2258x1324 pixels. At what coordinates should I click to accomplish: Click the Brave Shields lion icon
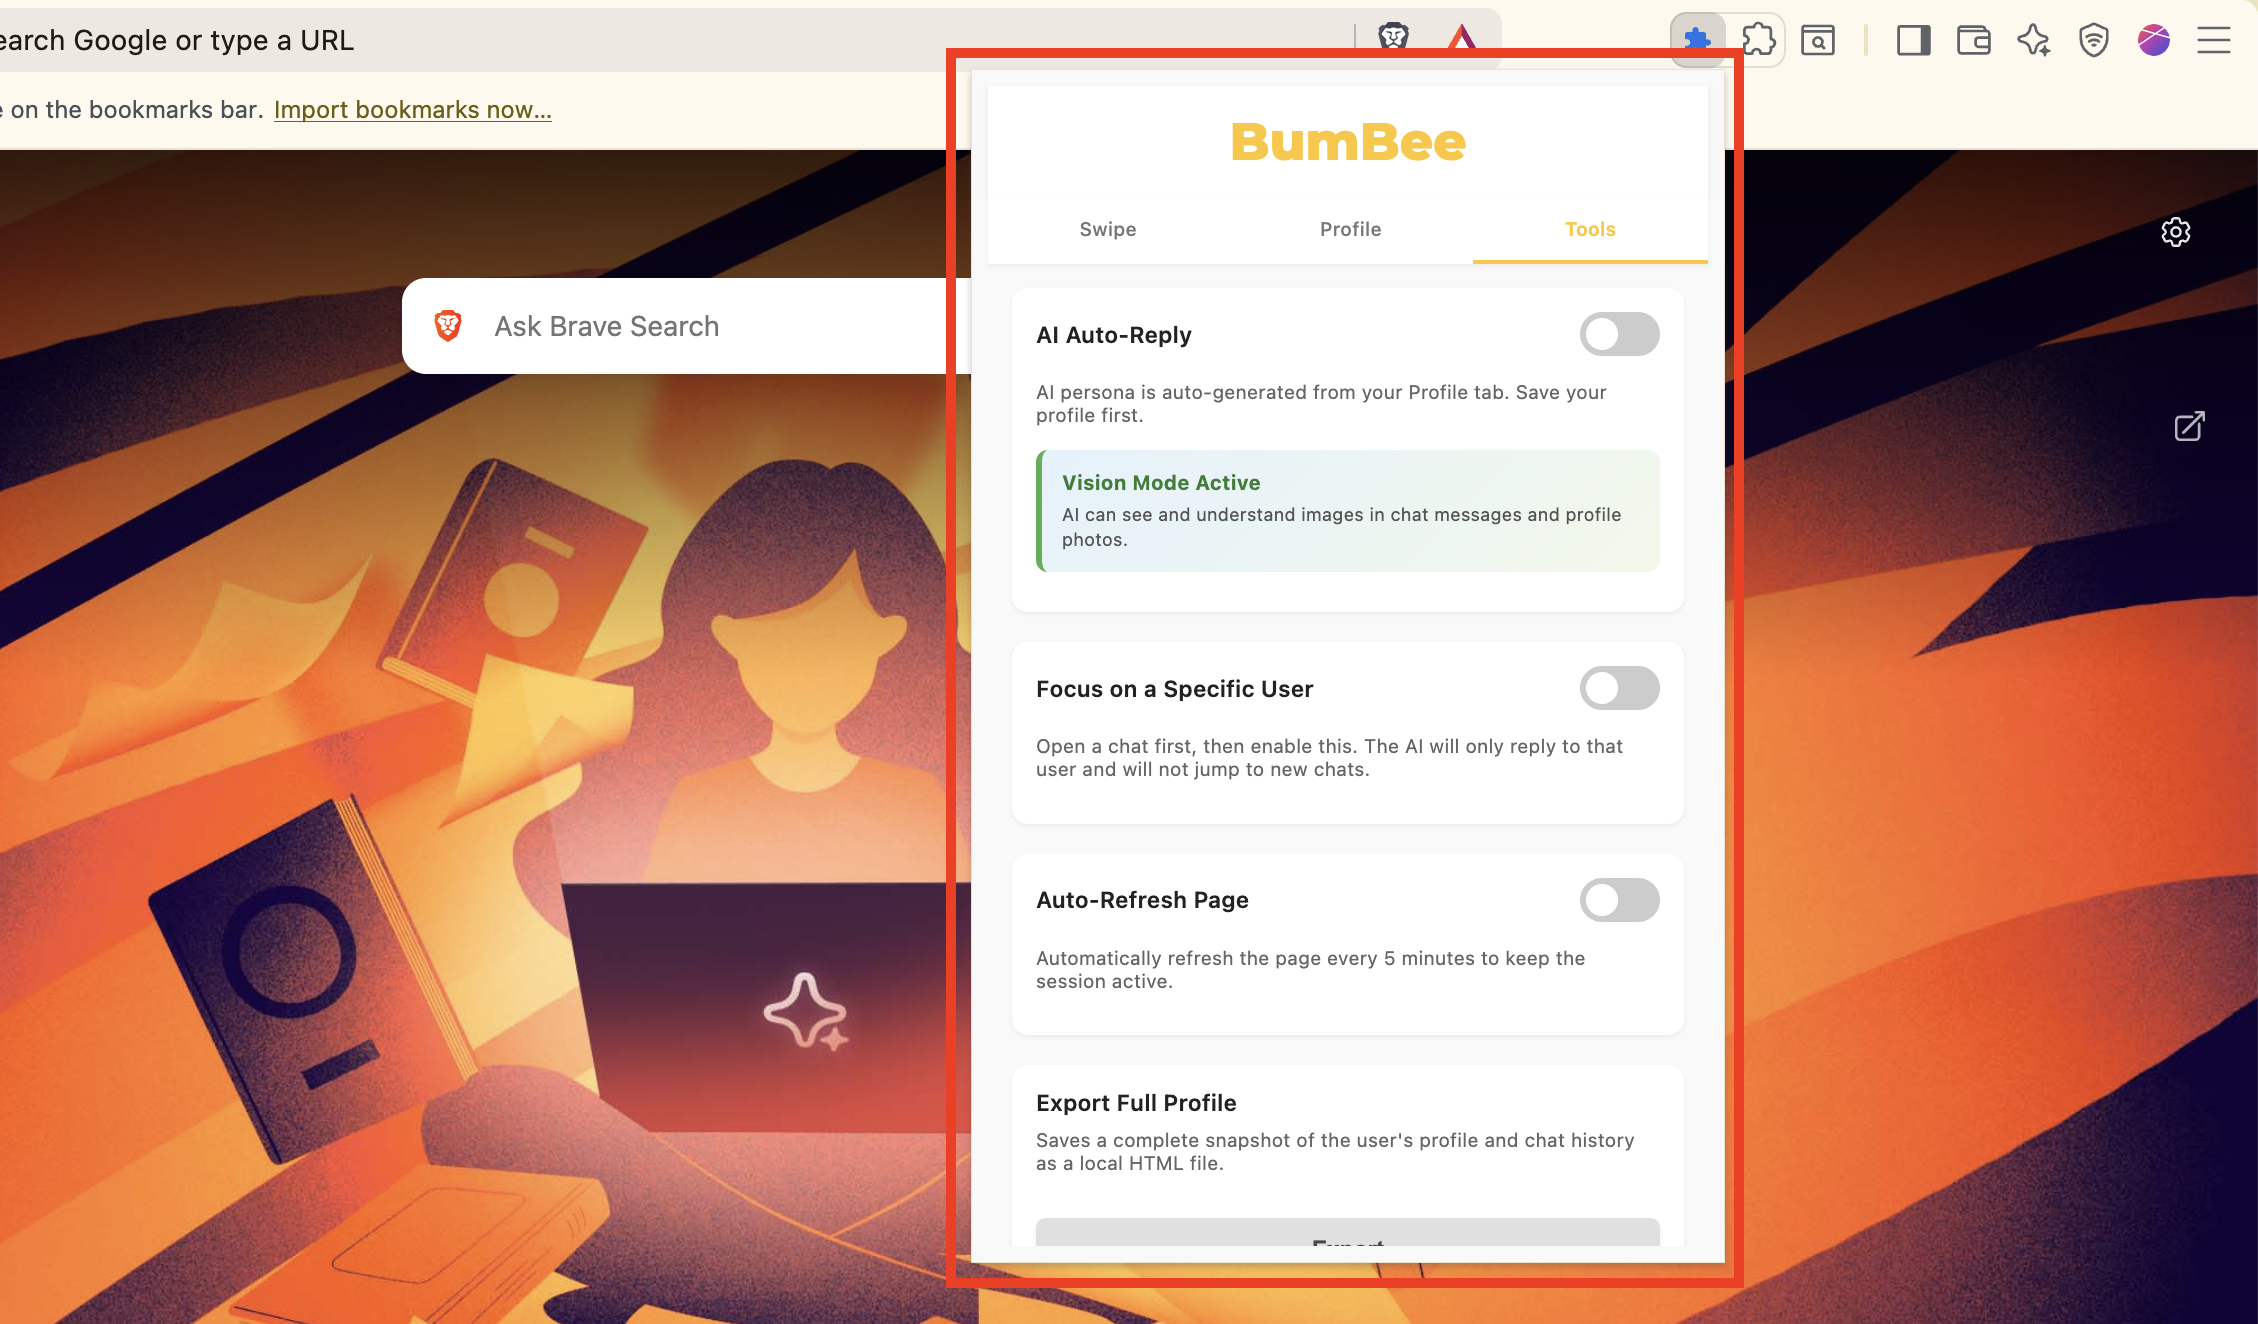(x=1393, y=38)
